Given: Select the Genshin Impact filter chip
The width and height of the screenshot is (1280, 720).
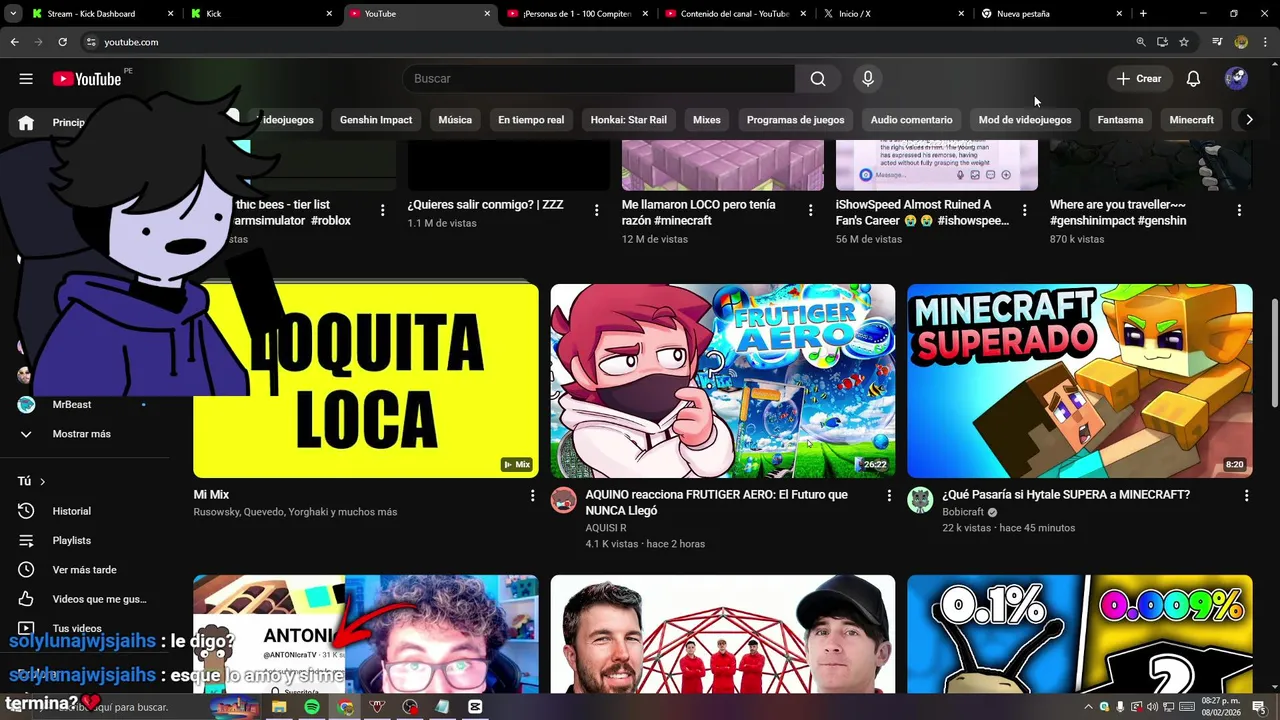Looking at the screenshot, I should 376,120.
